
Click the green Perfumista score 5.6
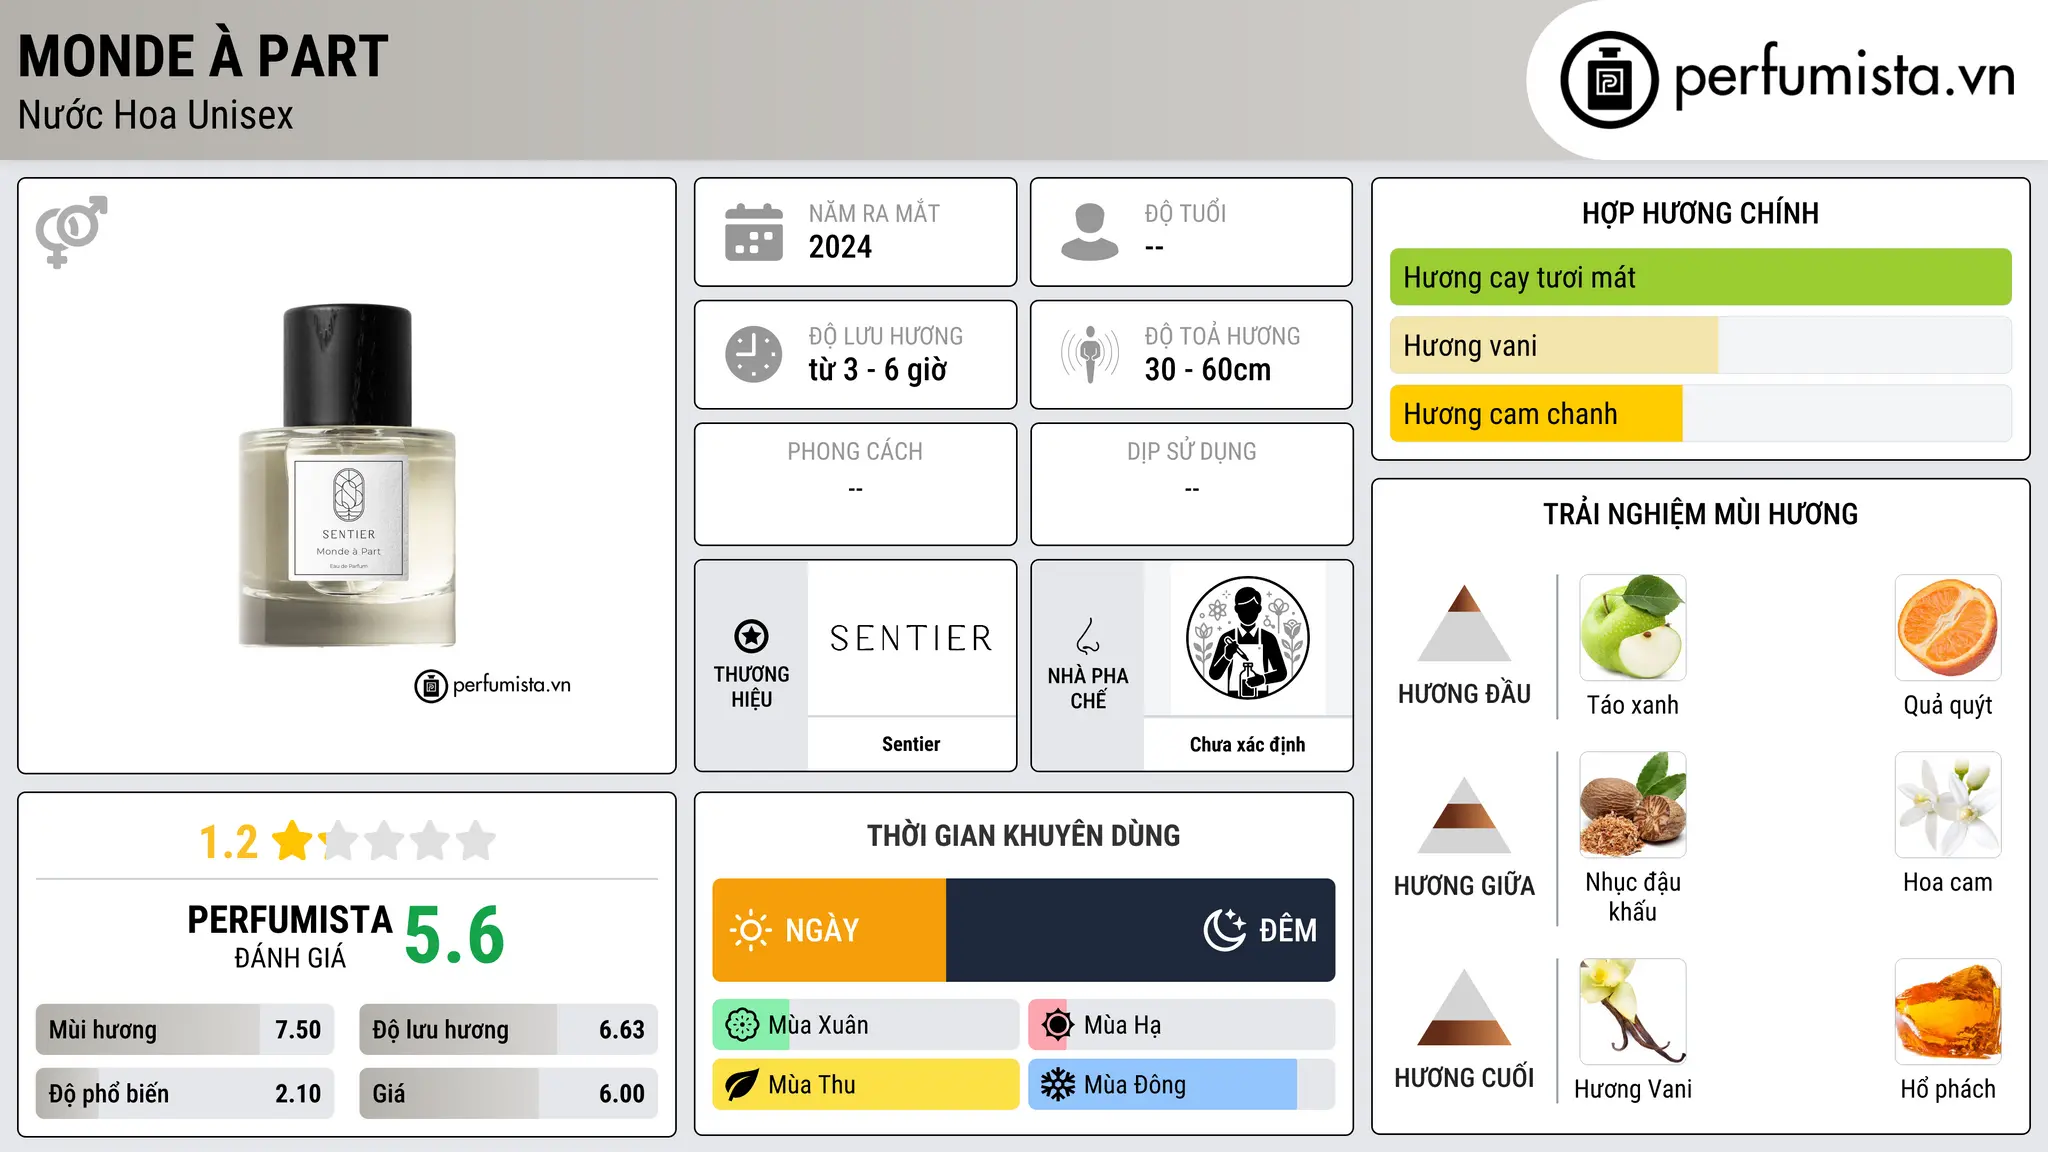coord(454,935)
